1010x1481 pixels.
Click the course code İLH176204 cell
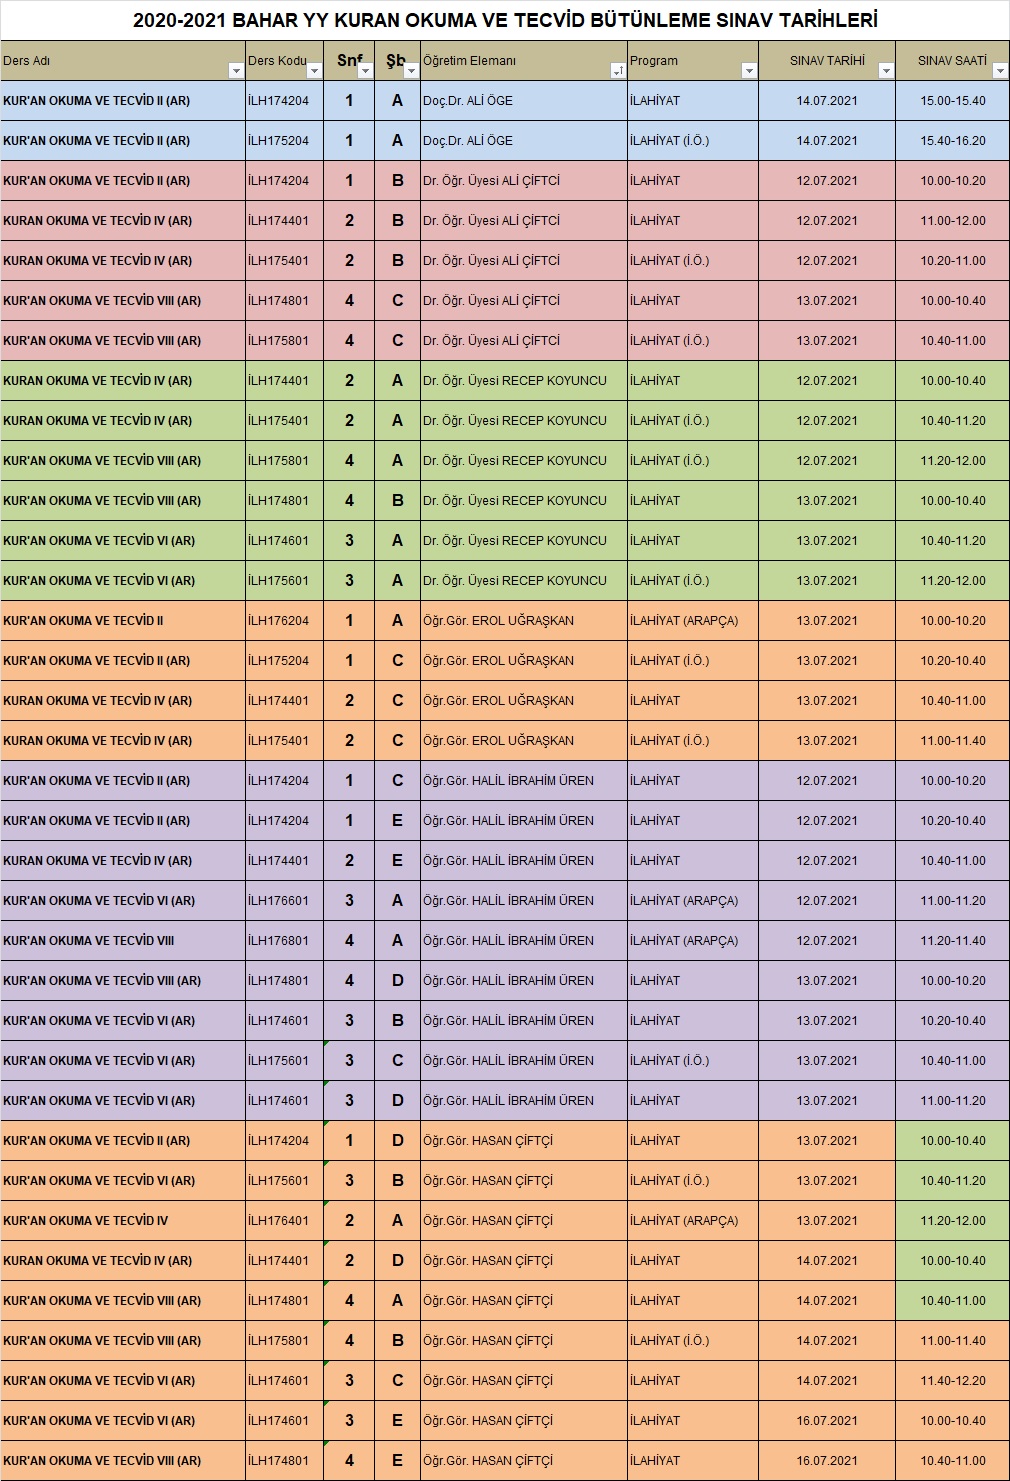[x=284, y=621]
